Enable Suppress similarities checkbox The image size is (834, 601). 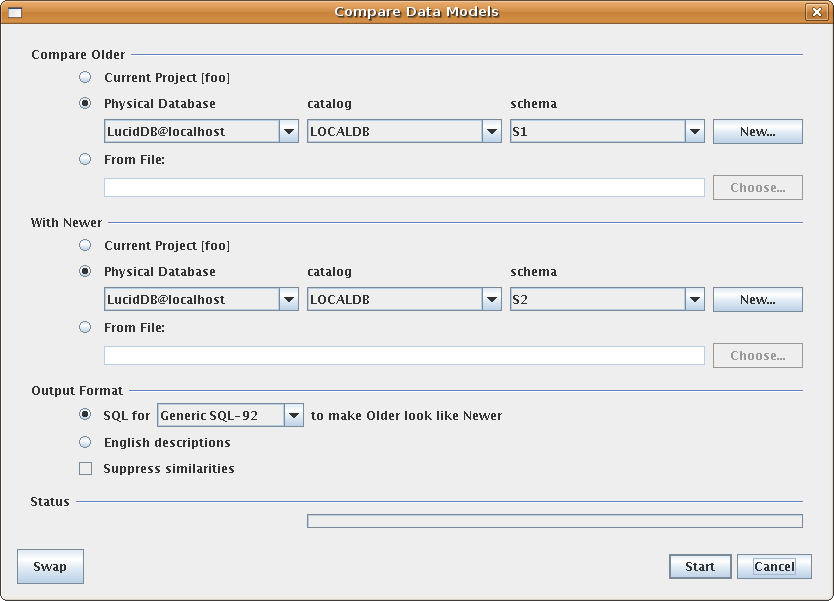coord(85,469)
